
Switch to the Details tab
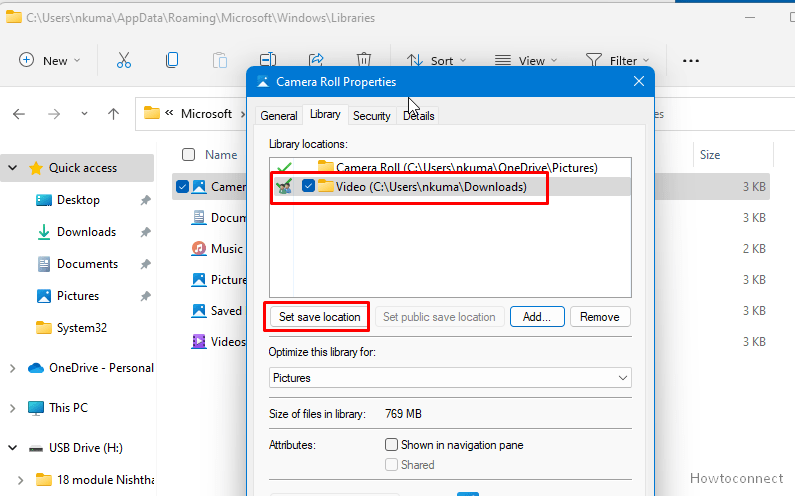click(419, 116)
